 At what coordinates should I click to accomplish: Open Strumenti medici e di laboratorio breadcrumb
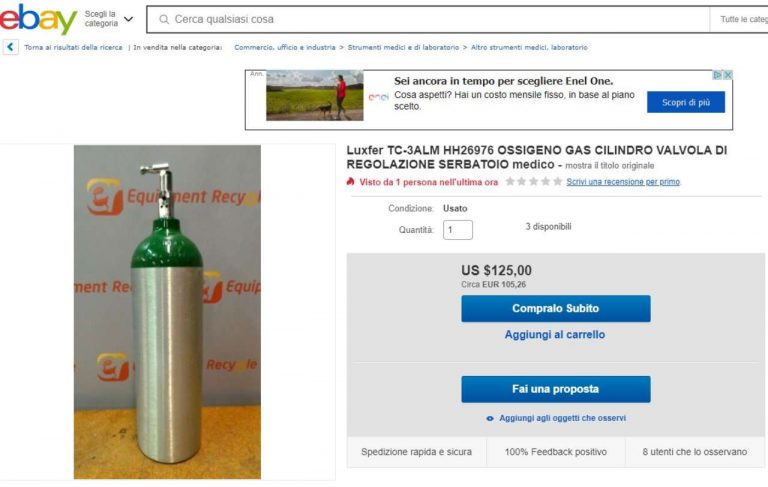pos(403,48)
